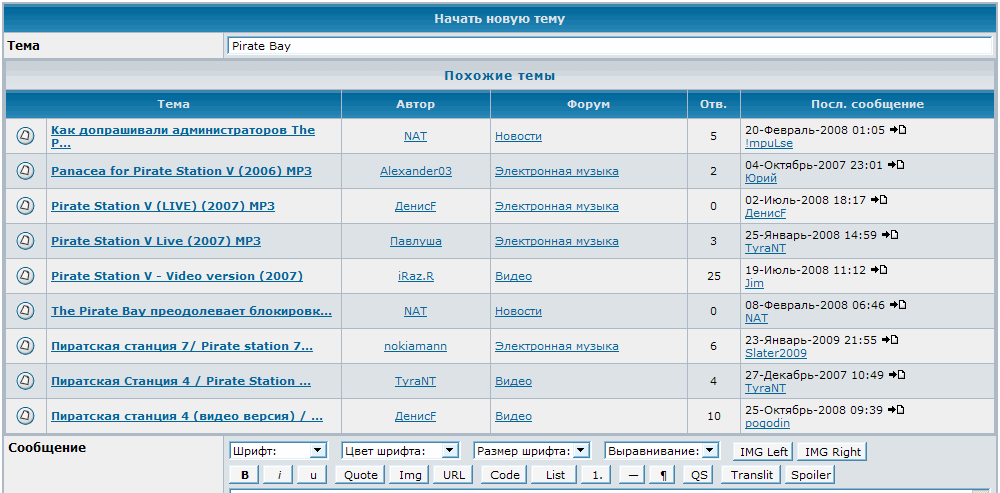
Task: Go to last post icon for 27-Декабрь-2007
Action: pos(897,375)
